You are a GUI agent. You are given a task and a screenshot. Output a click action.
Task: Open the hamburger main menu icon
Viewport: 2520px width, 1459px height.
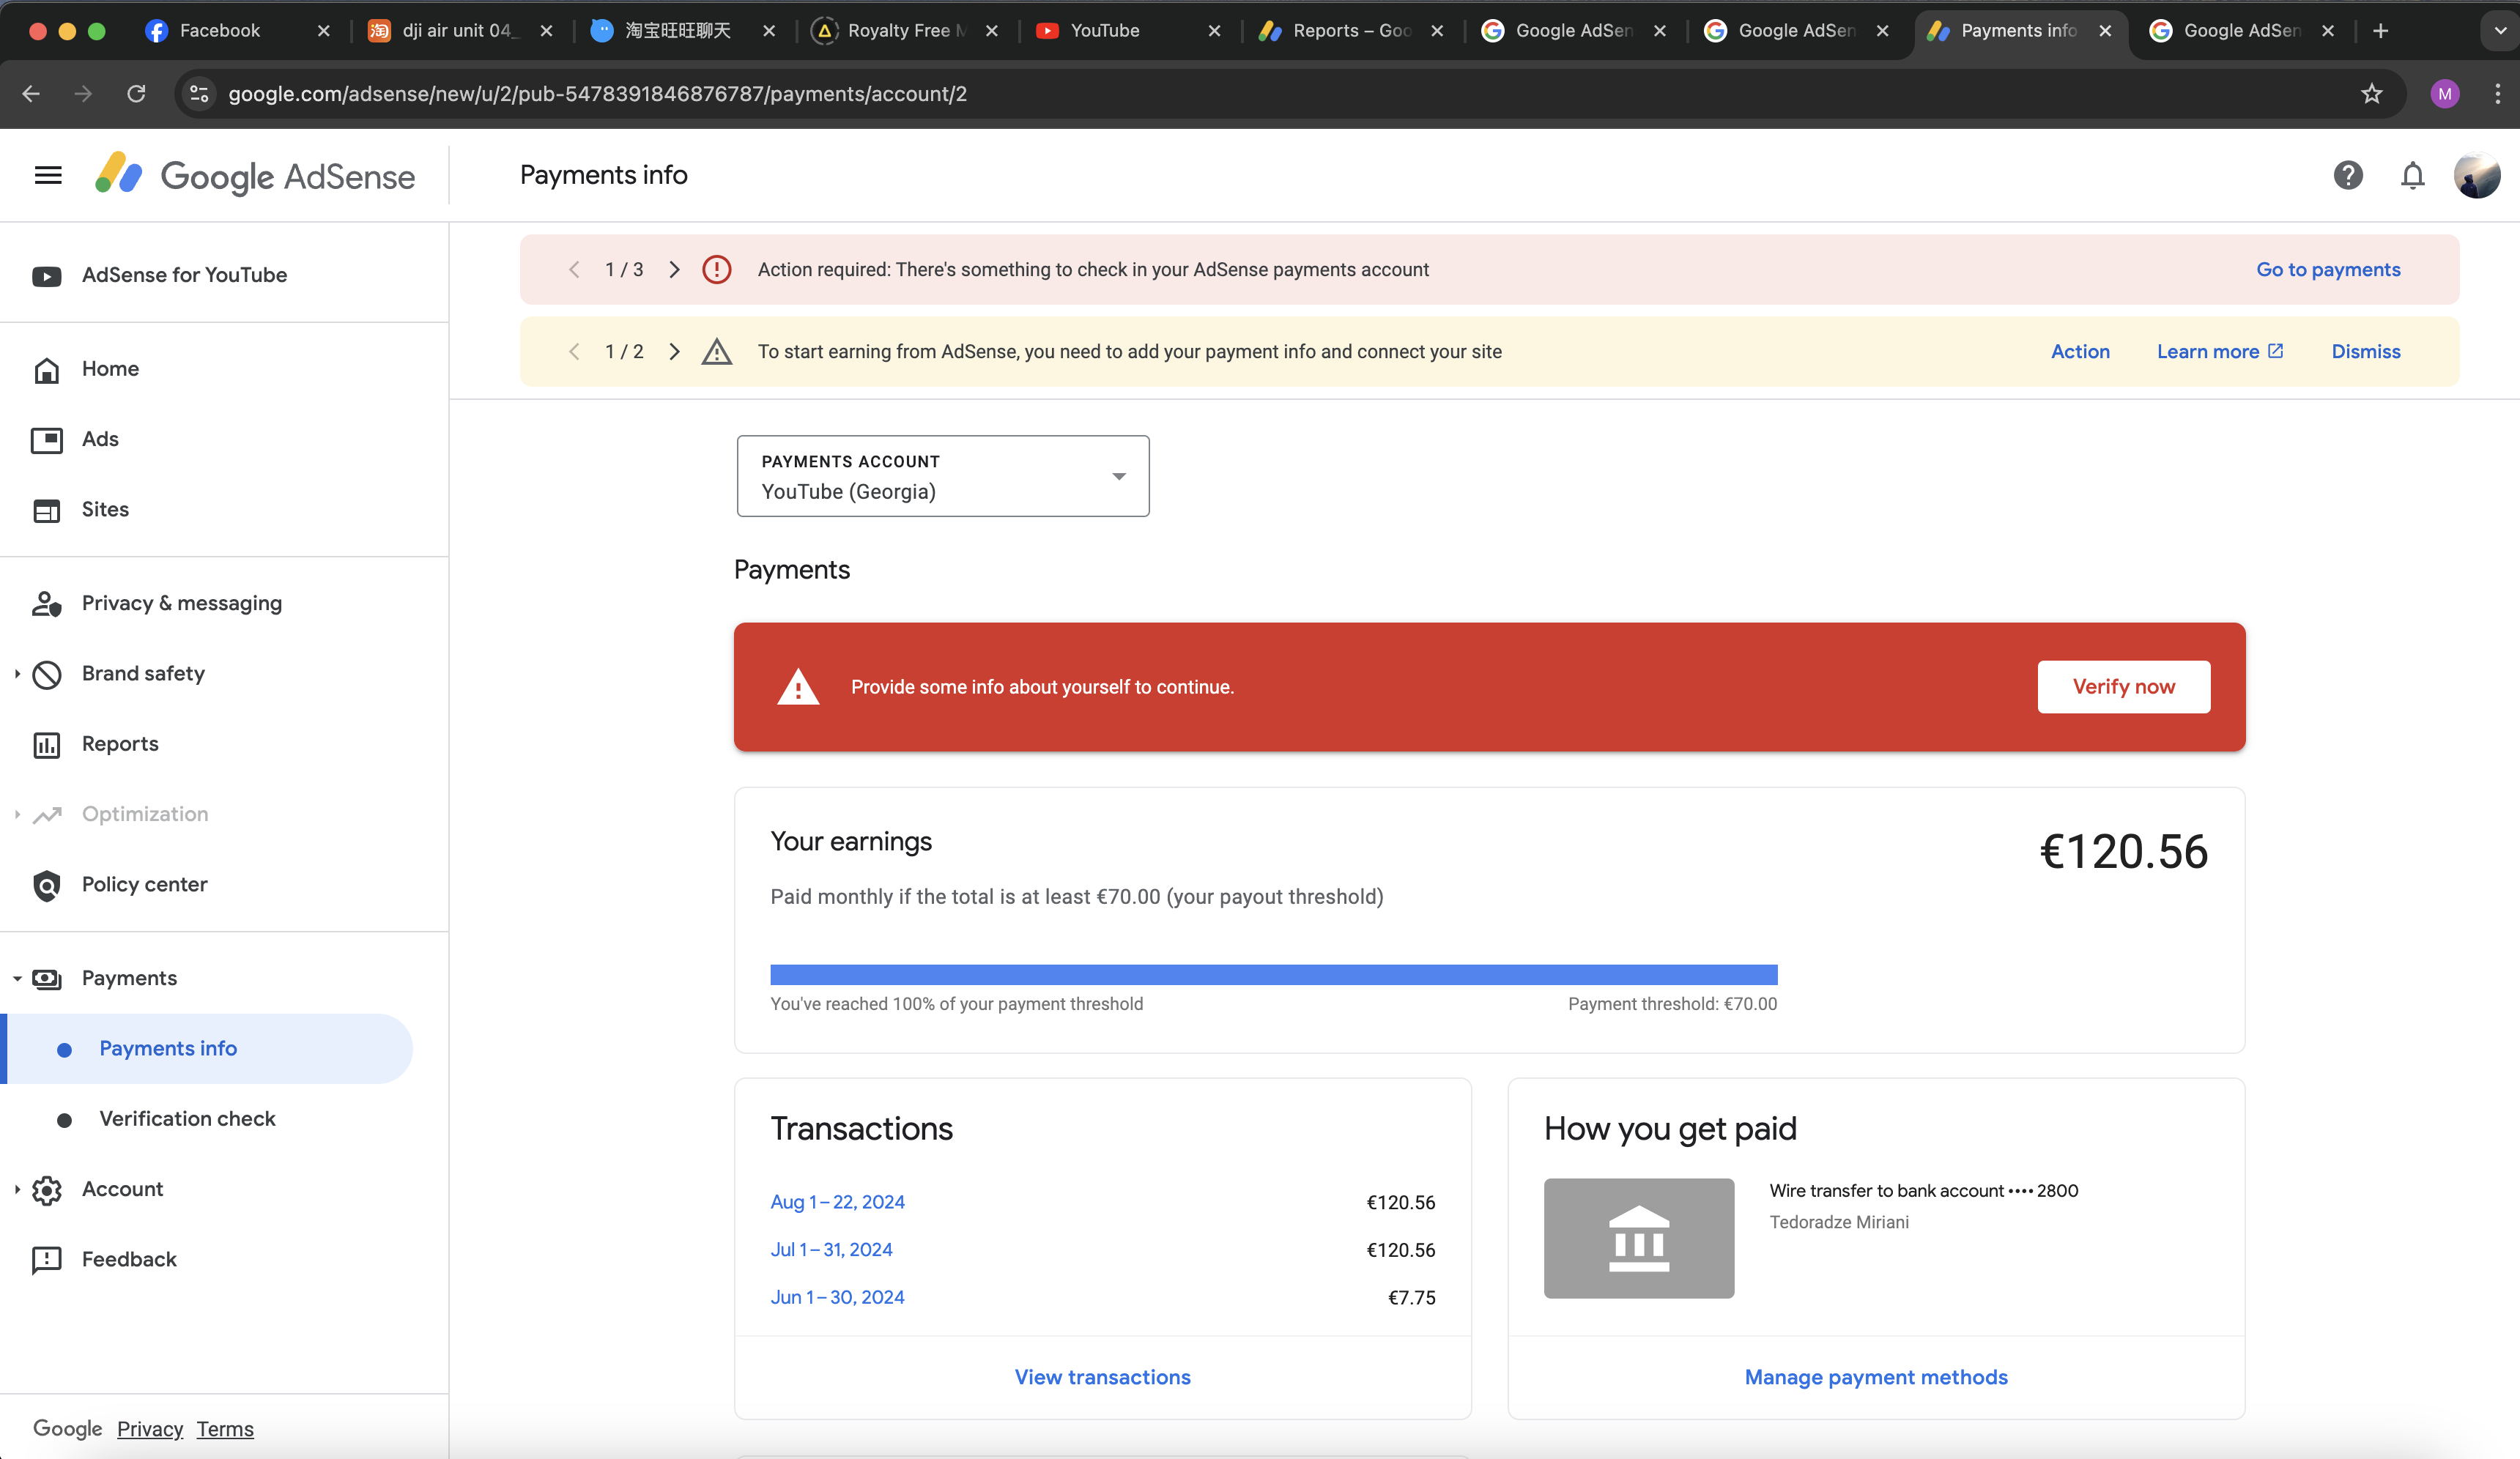[x=48, y=175]
